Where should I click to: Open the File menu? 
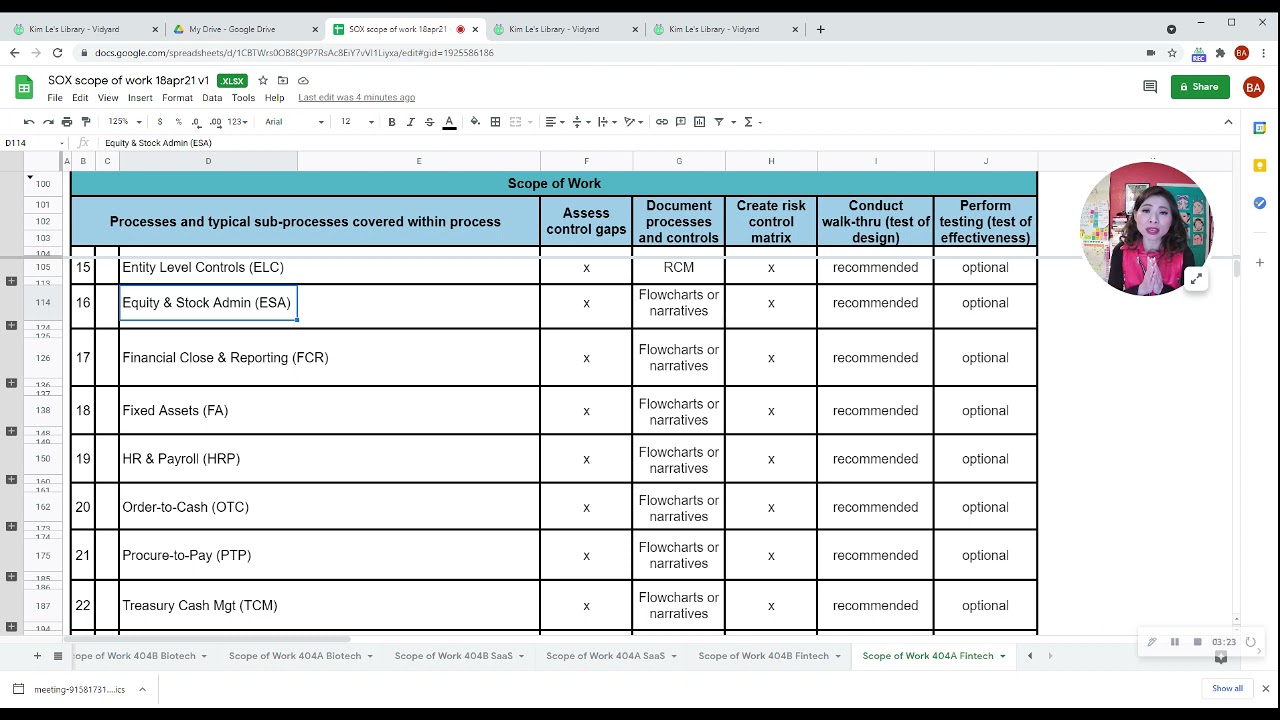[55, 98]
